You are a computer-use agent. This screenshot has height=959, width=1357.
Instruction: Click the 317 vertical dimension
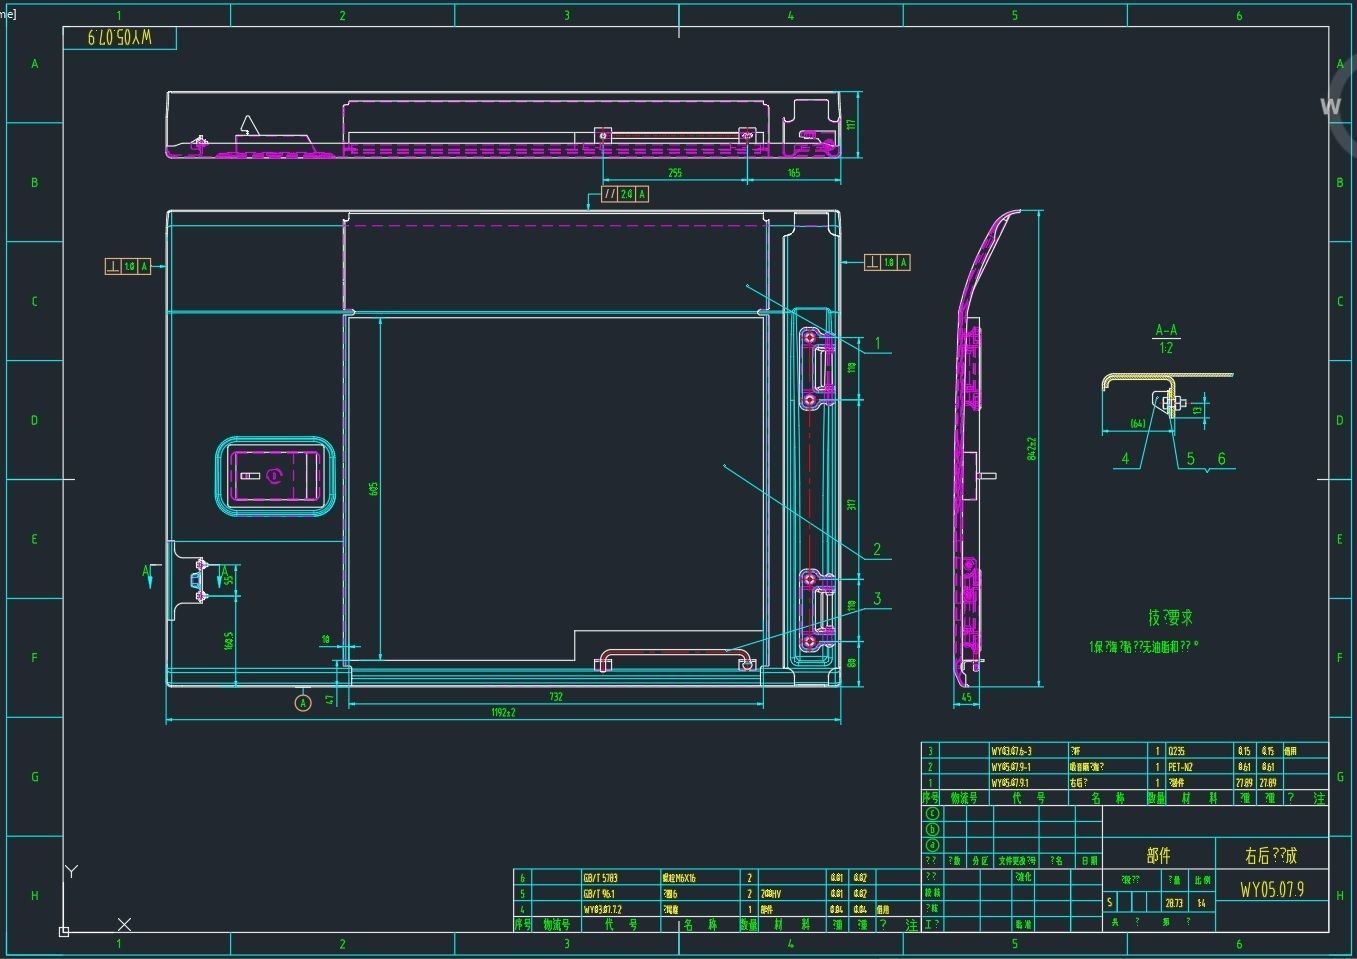(852, 504)
